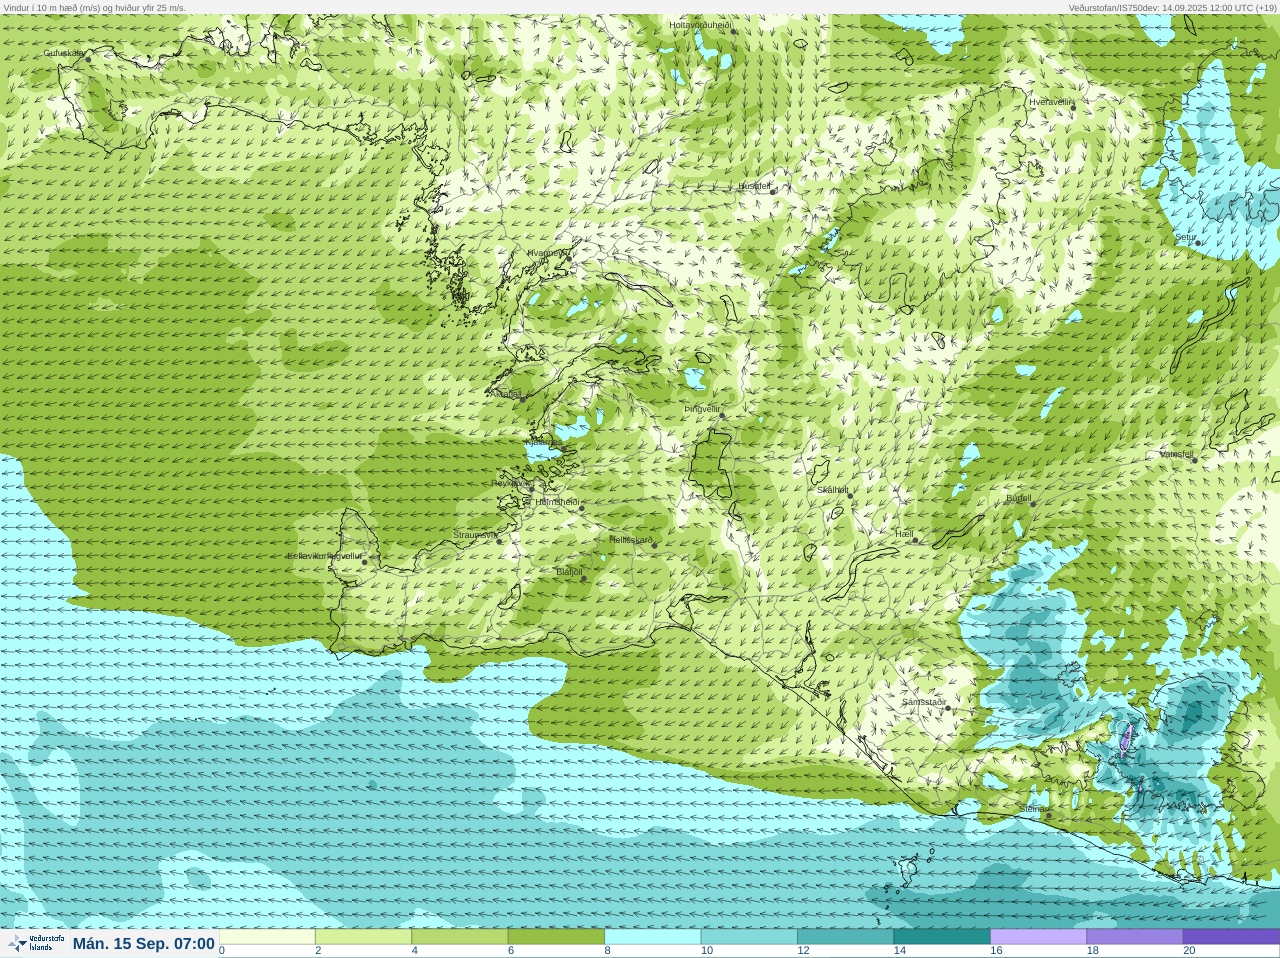This screenshot has height=958, width=1280.
Task: Select the purple 18–20 m/s legend swatch
Action: pyautogui.click(x=1134, y=937)
